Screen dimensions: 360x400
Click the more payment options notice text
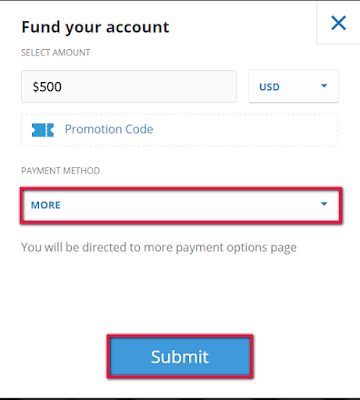[x=159, y=248]
